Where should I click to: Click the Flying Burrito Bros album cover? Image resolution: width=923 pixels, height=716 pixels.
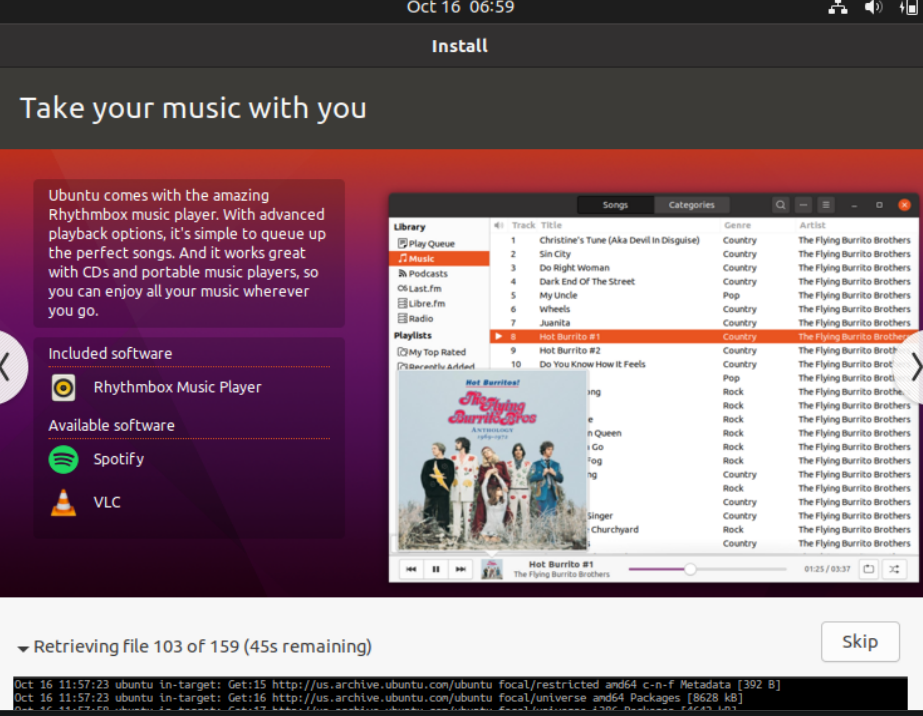(x=492, y=460)
